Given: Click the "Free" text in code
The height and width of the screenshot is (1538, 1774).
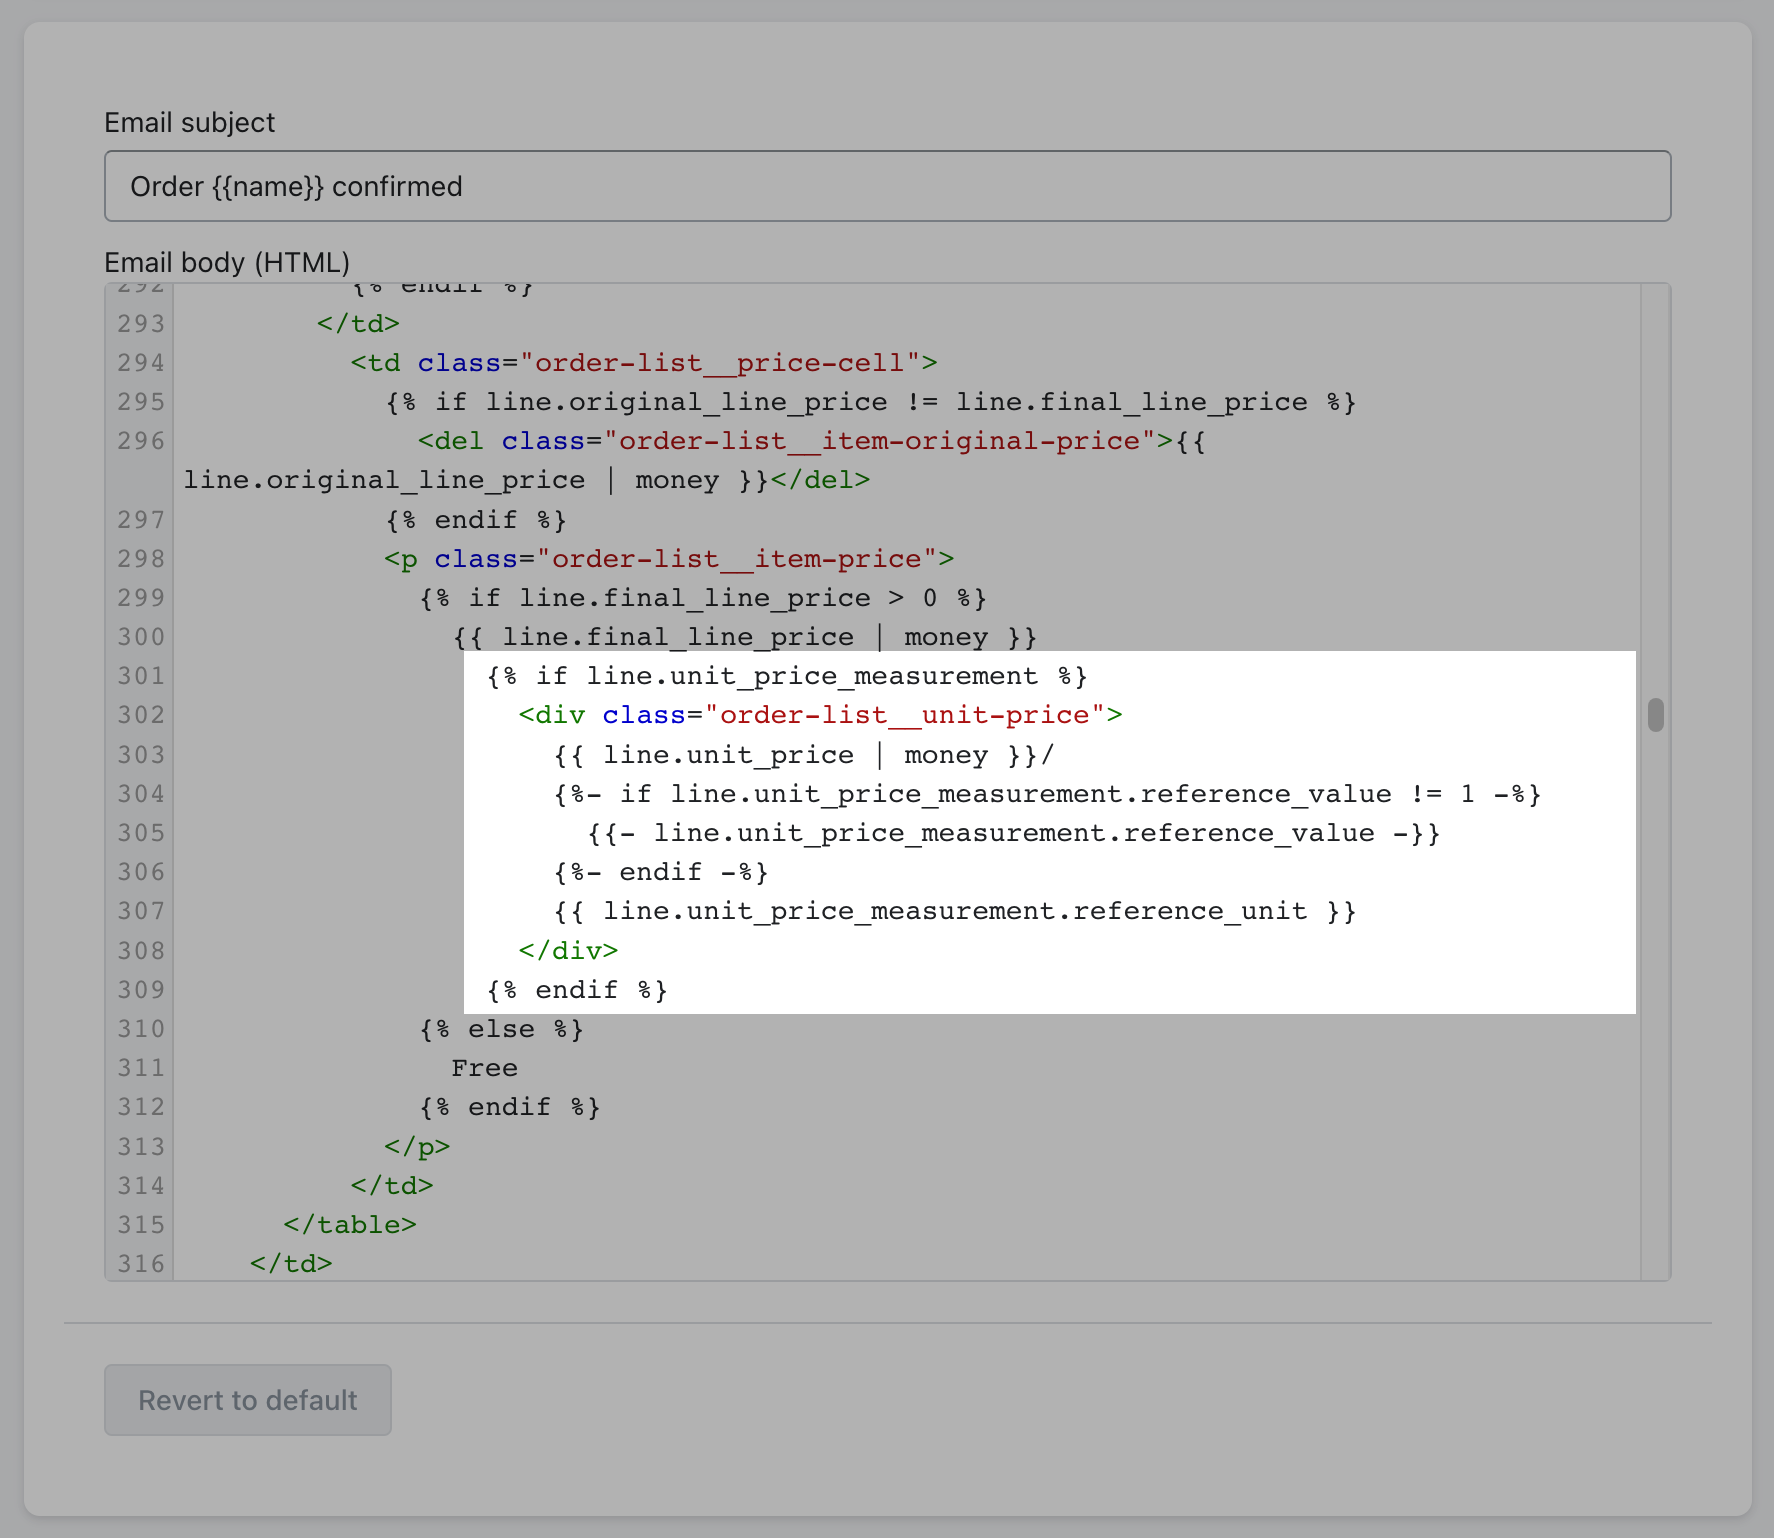Looking at the screenshot, I should pos(484,1068).
